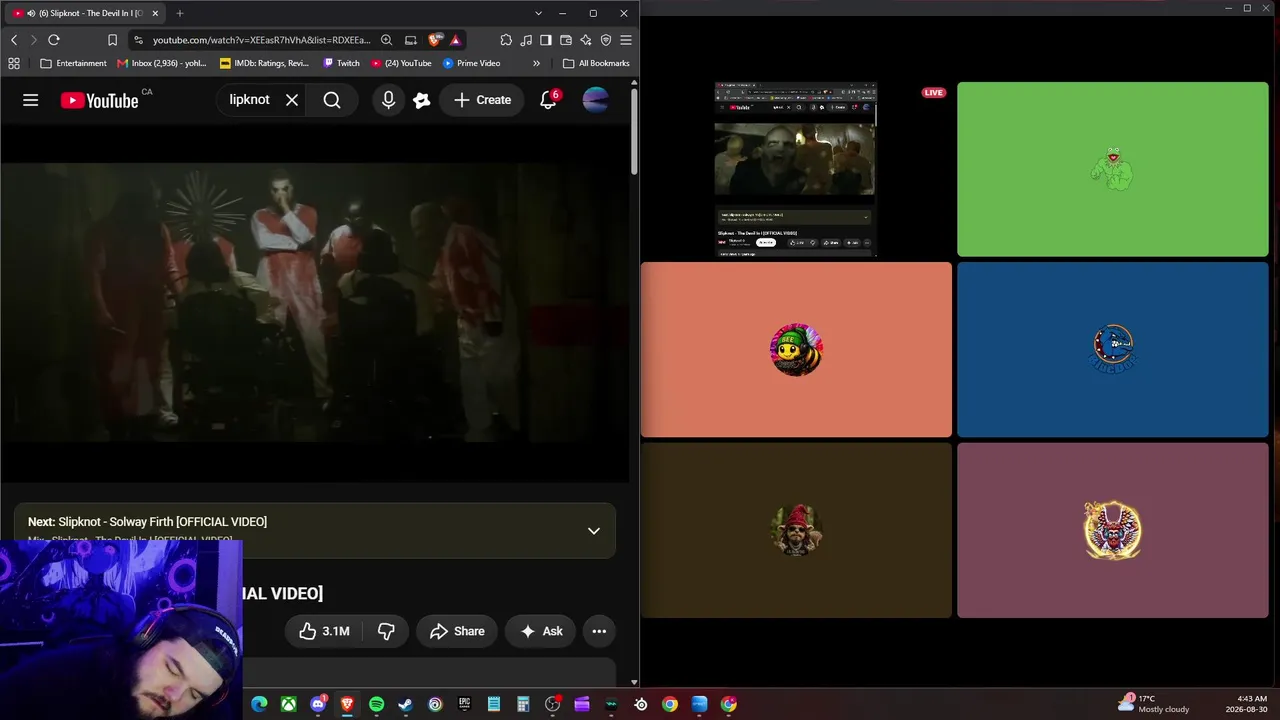Open the weather widget showing 17°C
1280x720 pixels.
tap(1155, 704)
